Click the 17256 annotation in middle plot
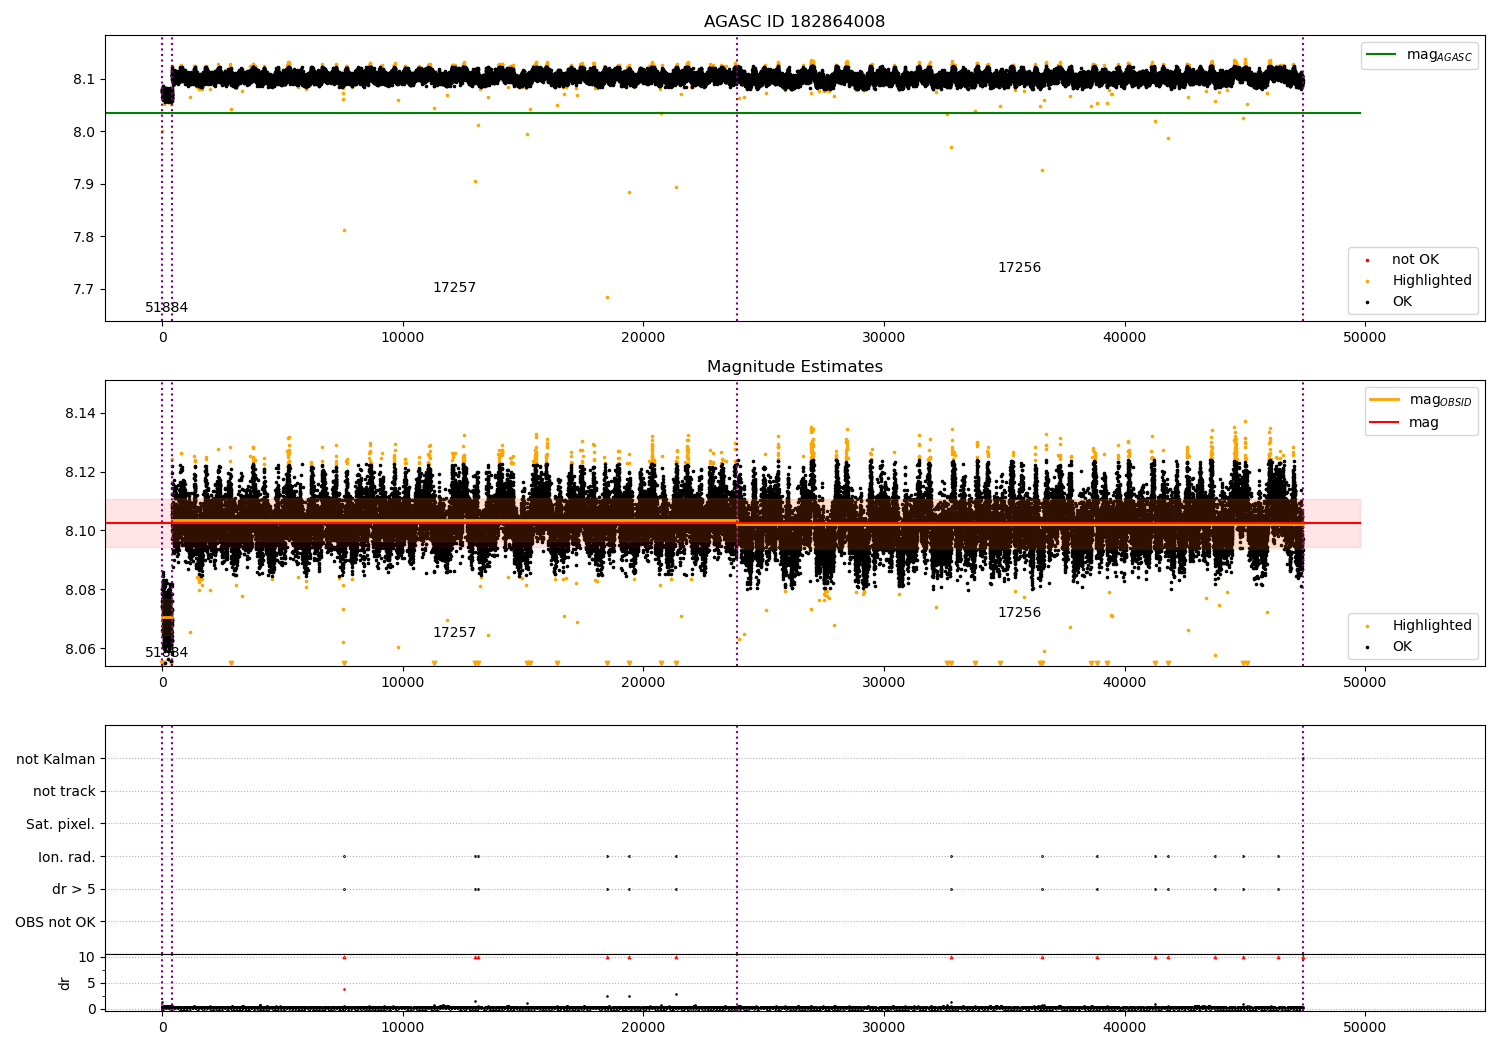This screenshot has width=1500, height=1050. [1019, 613]
